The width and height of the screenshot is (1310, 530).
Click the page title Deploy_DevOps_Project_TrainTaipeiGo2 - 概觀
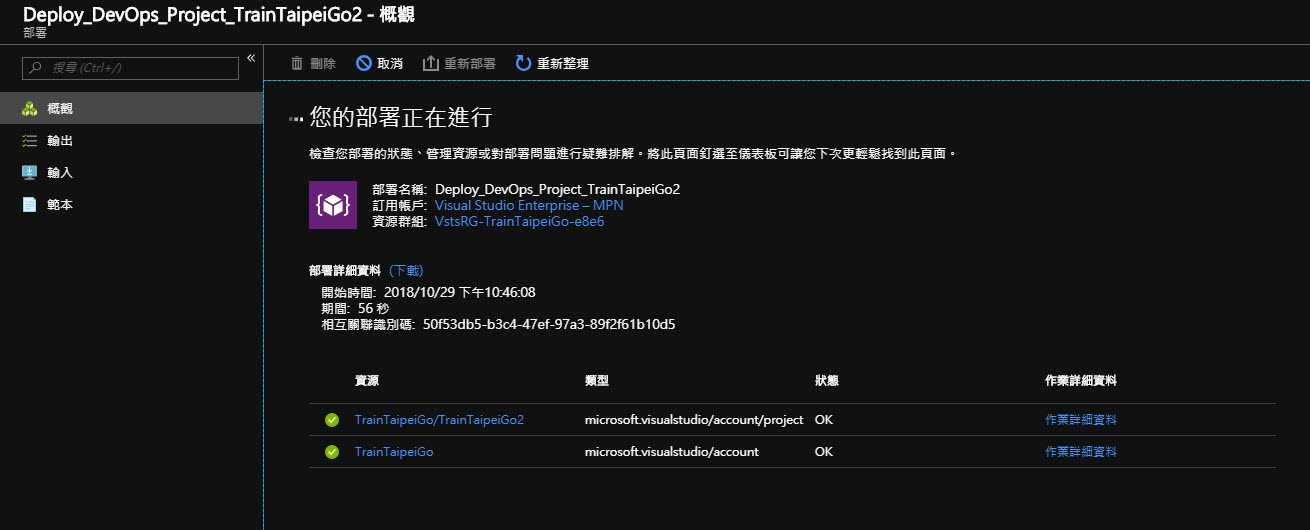click(x=219, y=14)
